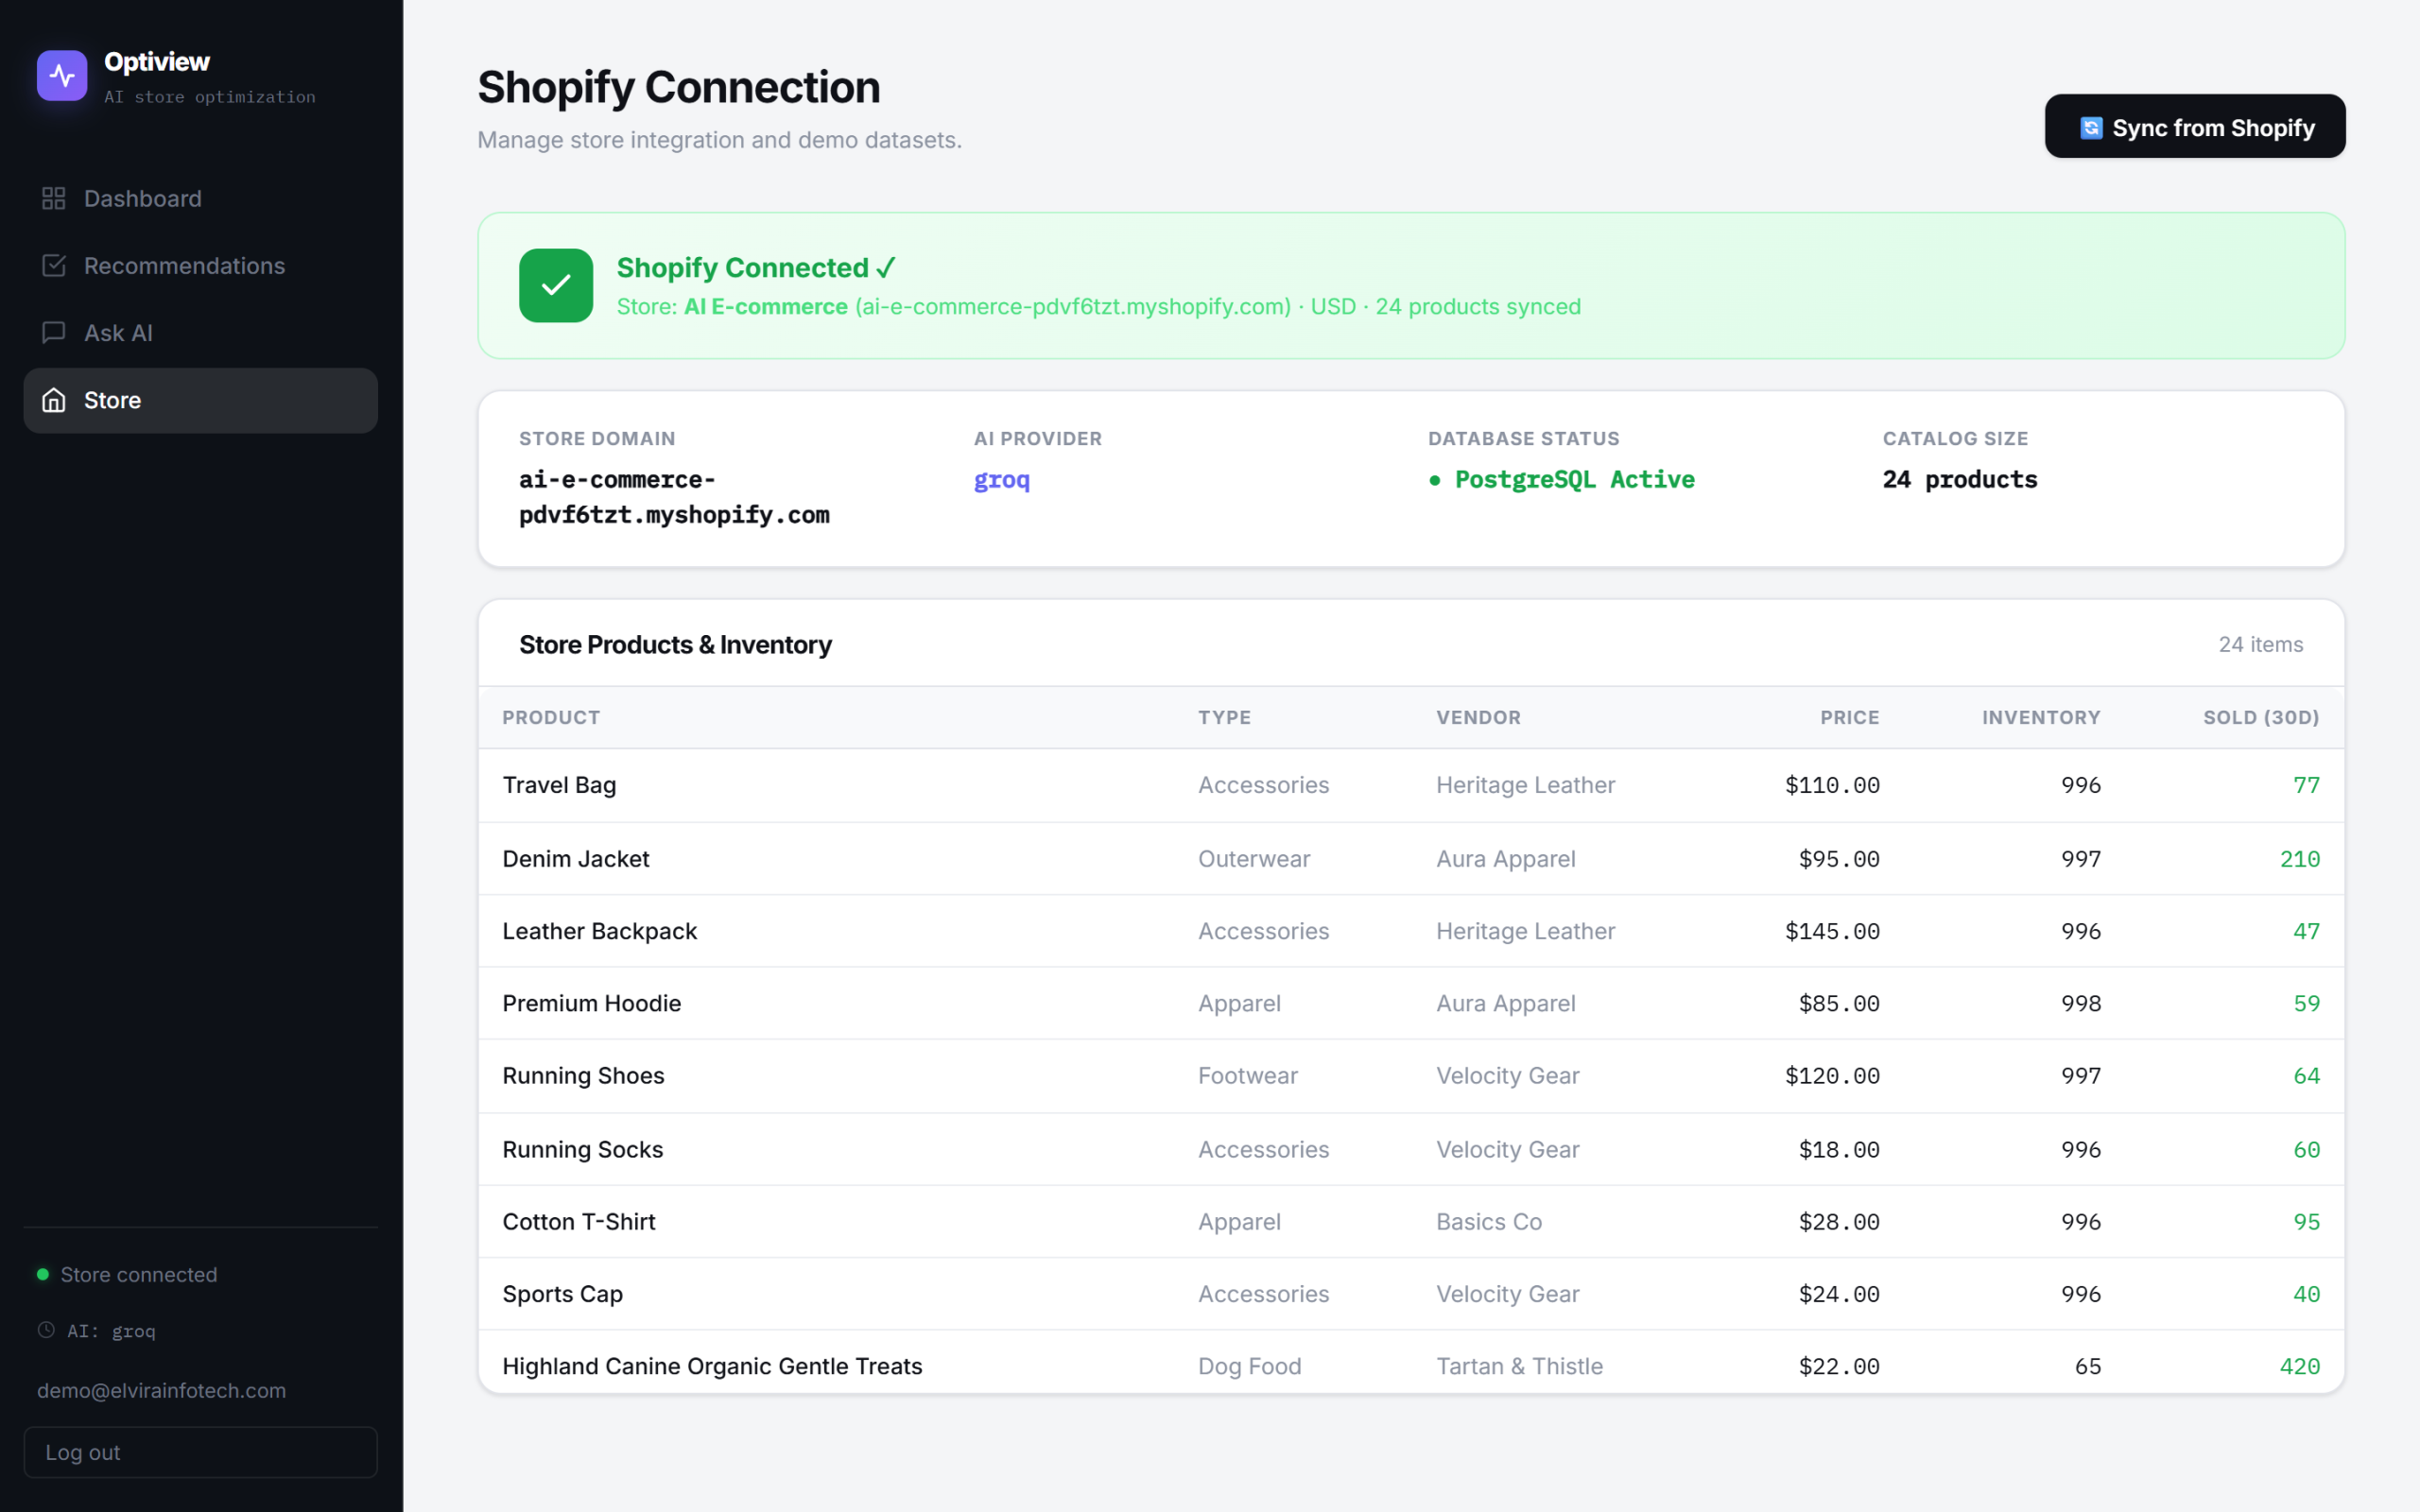The image size is (2420, 1512).
Task: Click the VENDOR column header
Action: pos(1478,717)
